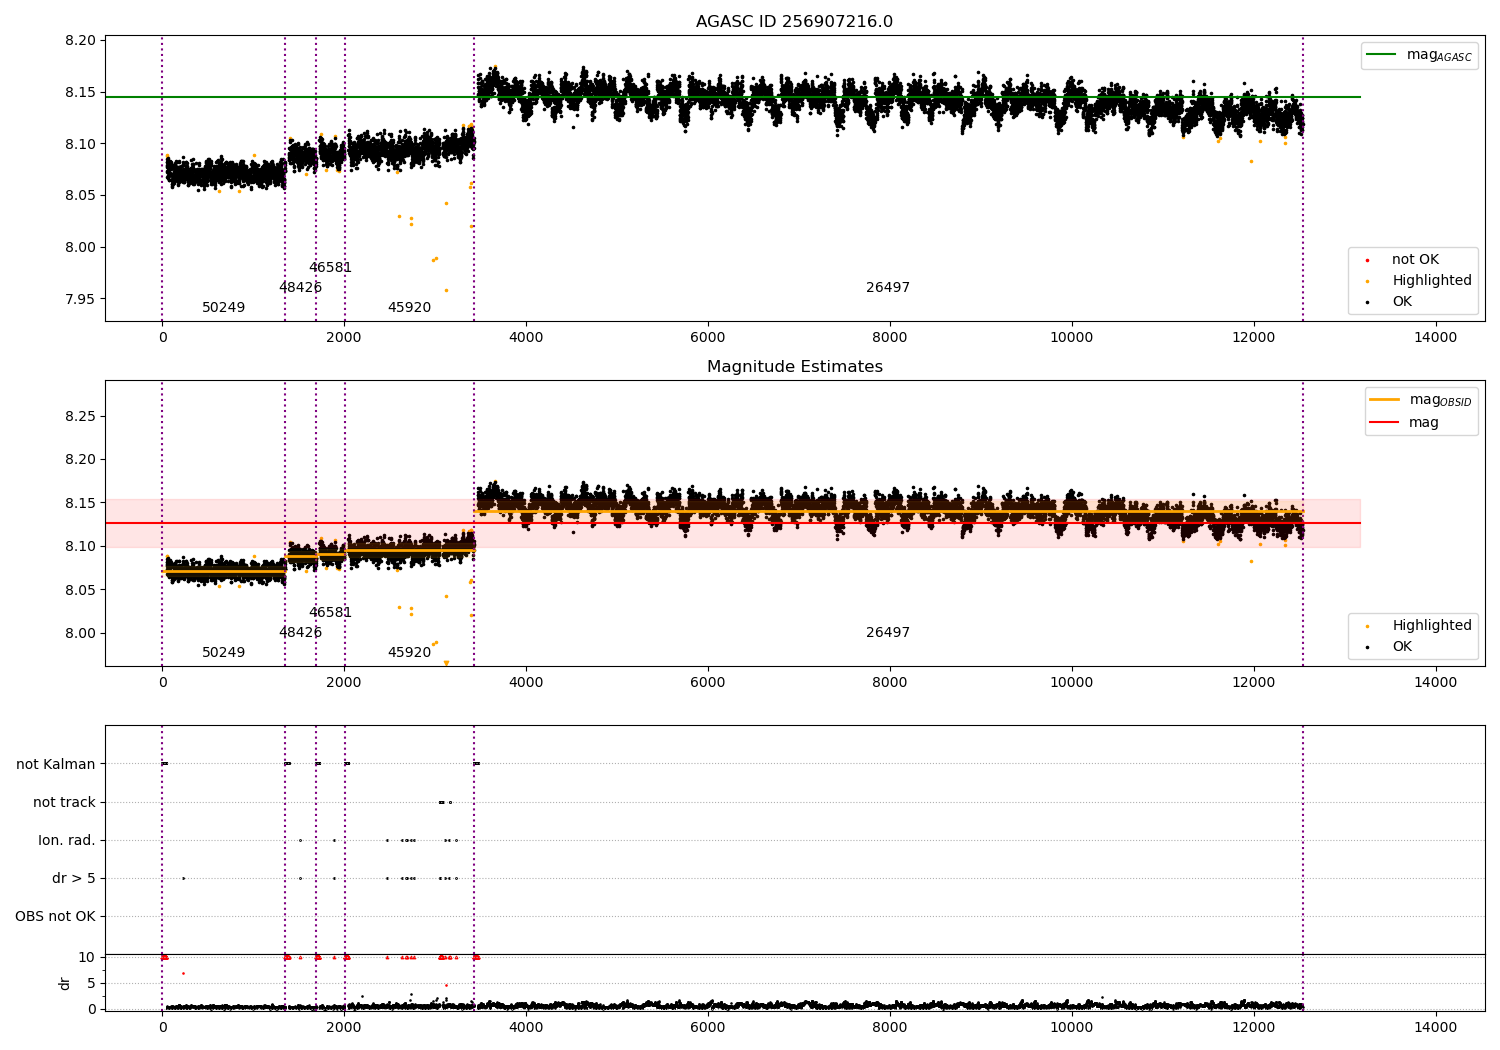Click obsid label 48426 in the AGASC plot
Screen dimensions: 1500x1050
300,288
